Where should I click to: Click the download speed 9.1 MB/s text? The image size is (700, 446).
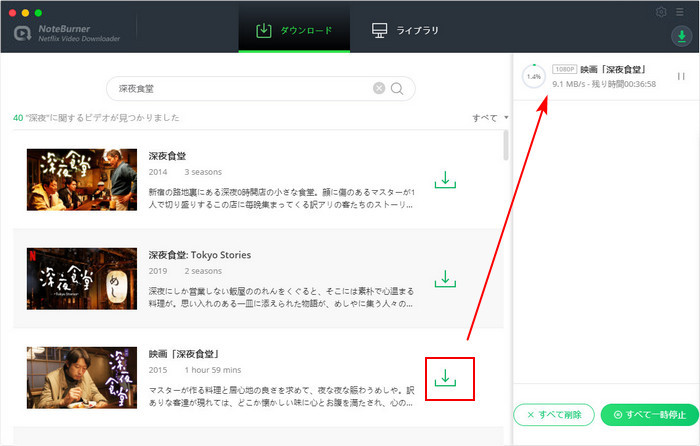click(568, 84)
